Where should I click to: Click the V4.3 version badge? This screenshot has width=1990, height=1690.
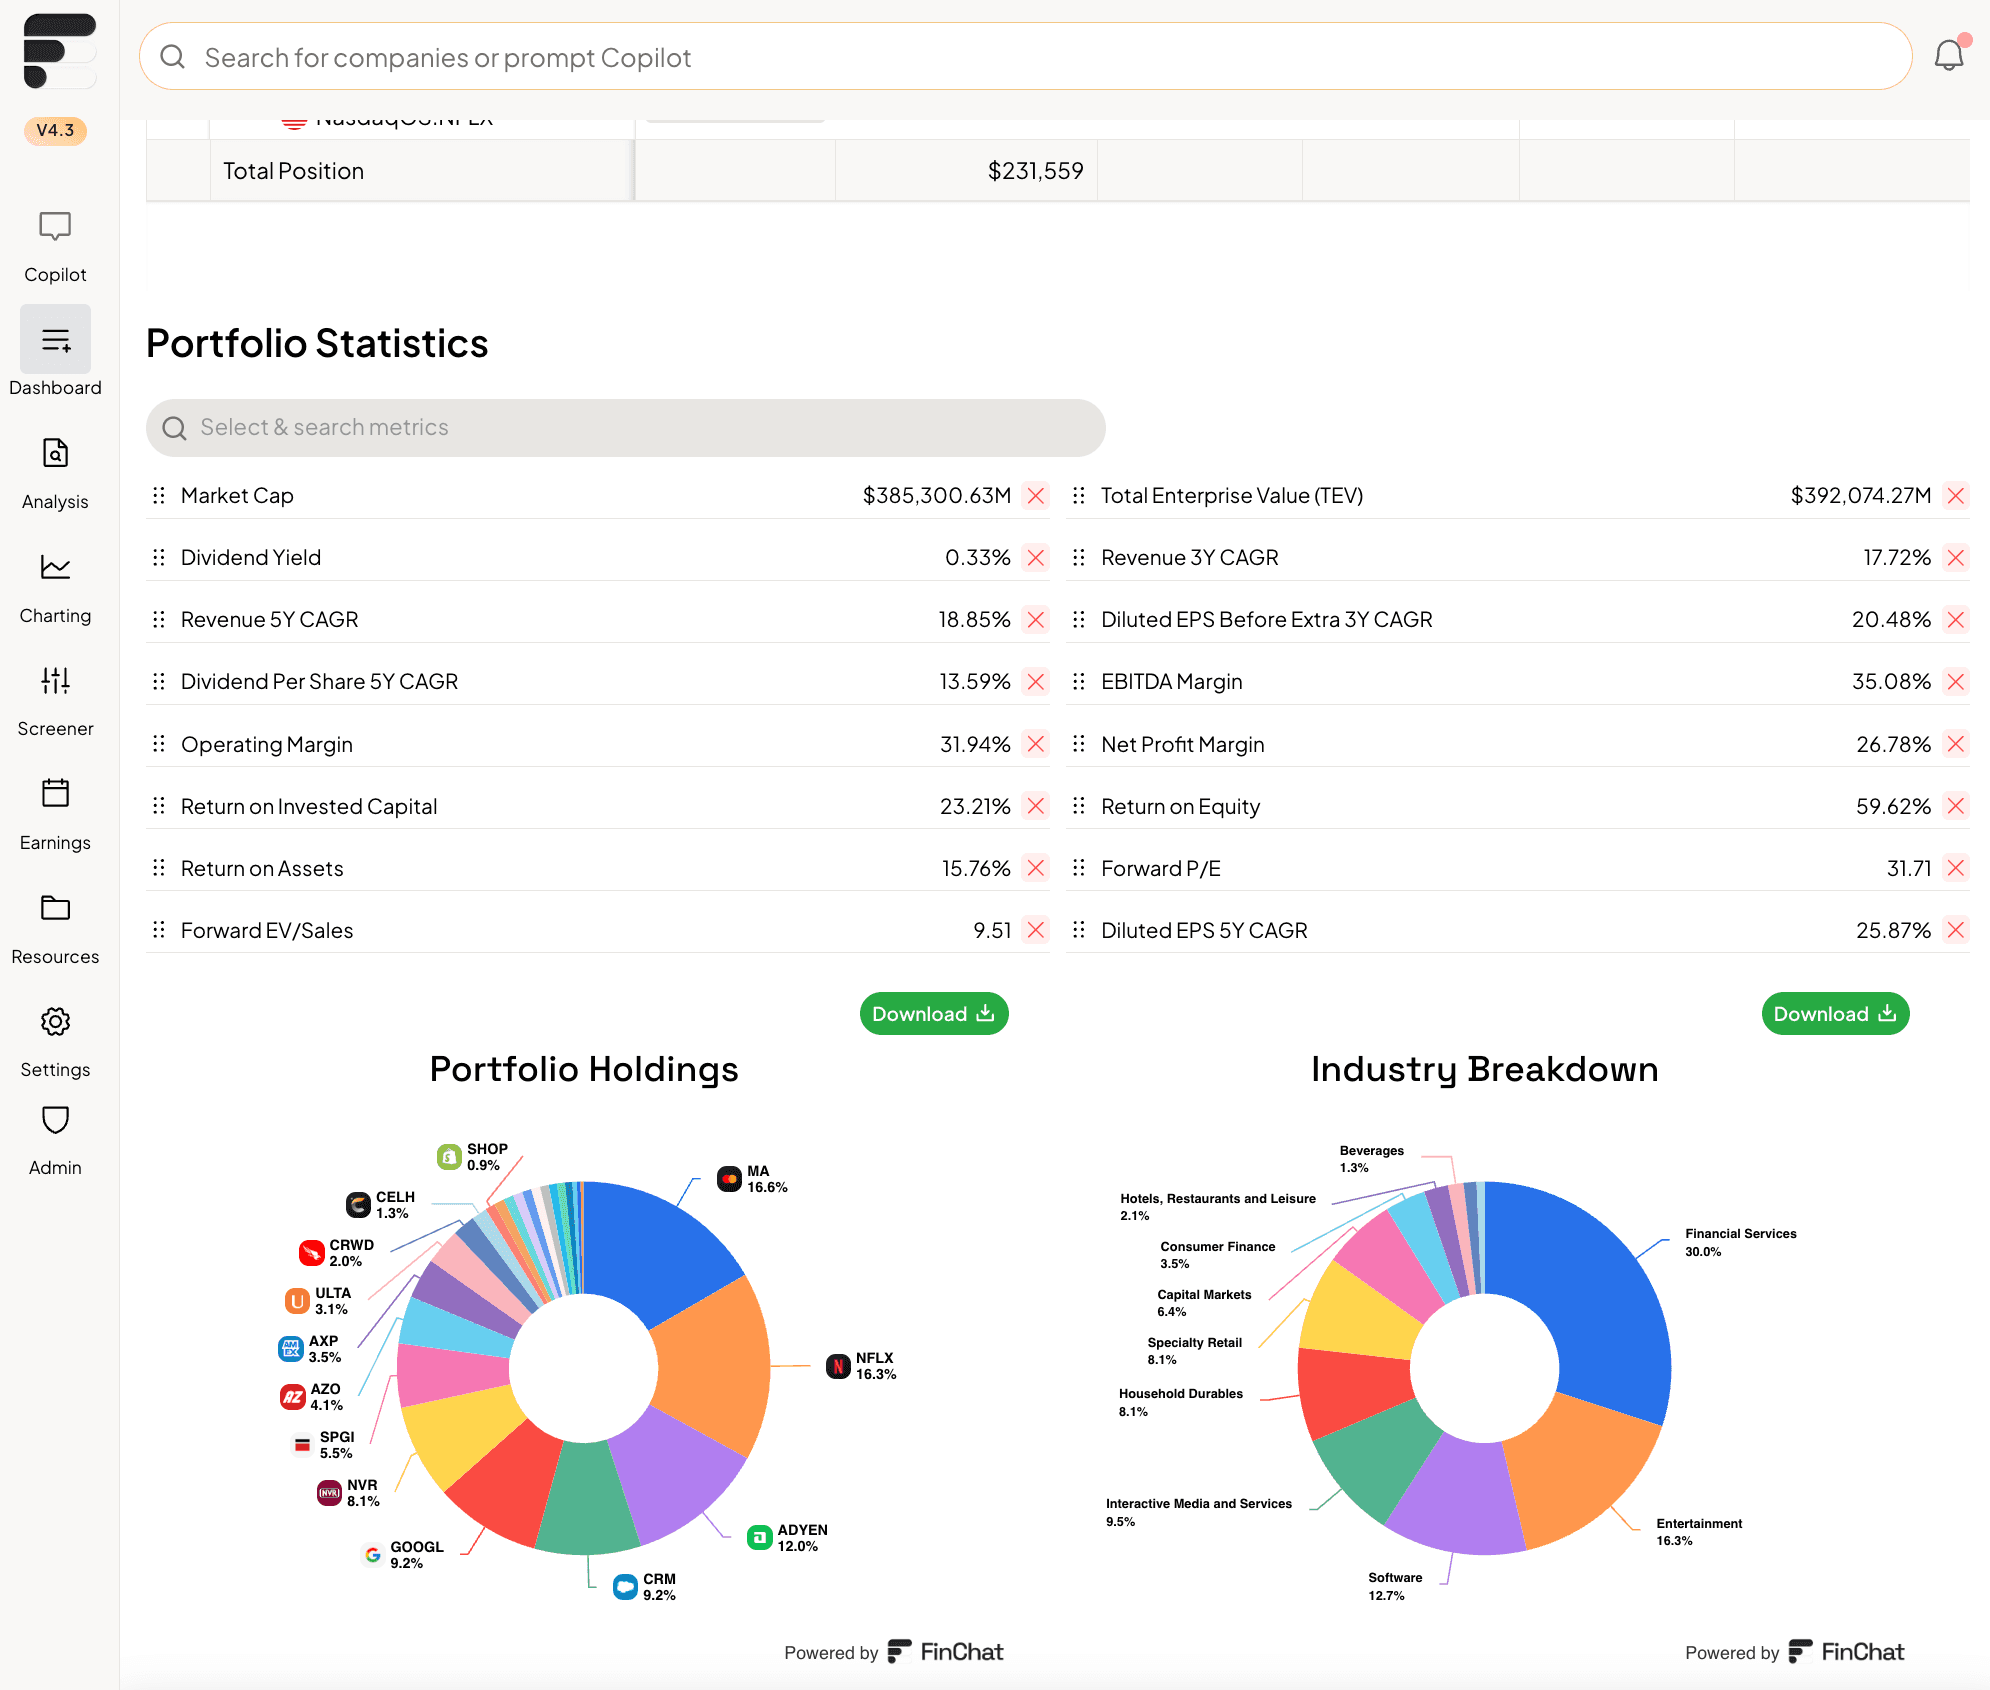pos(55,131)
